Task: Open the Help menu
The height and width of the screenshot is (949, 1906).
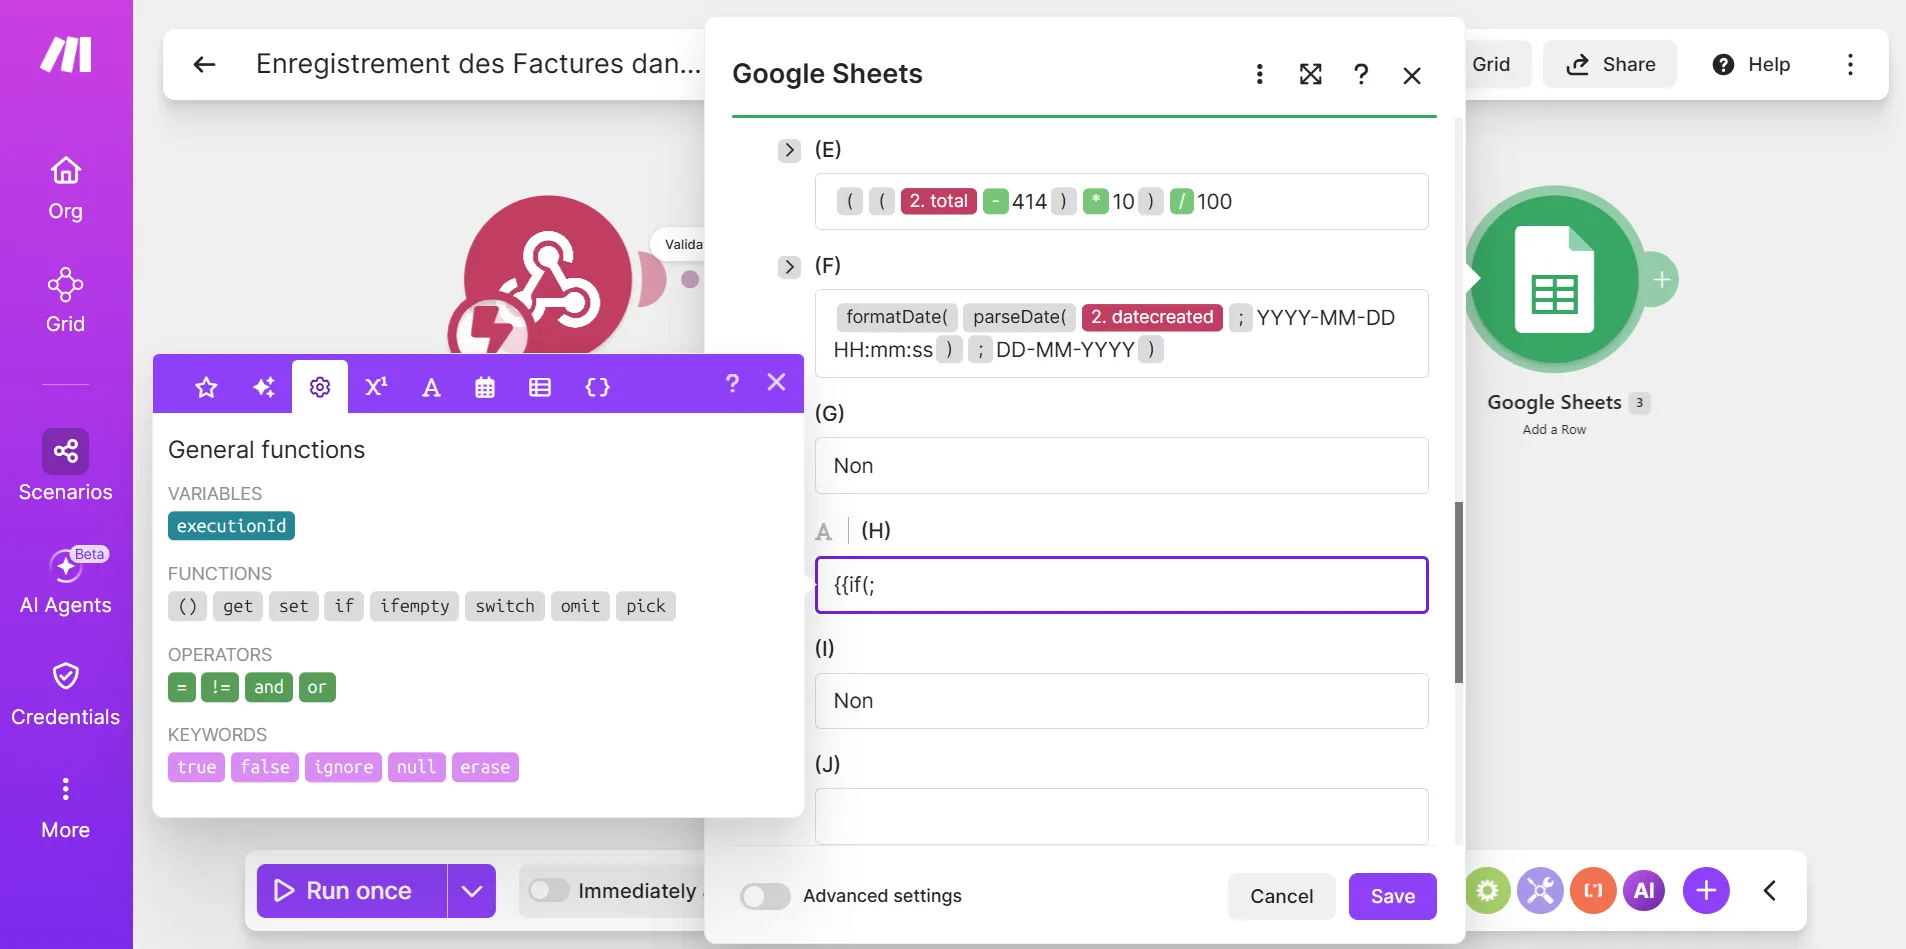Action: [1751, 65]
